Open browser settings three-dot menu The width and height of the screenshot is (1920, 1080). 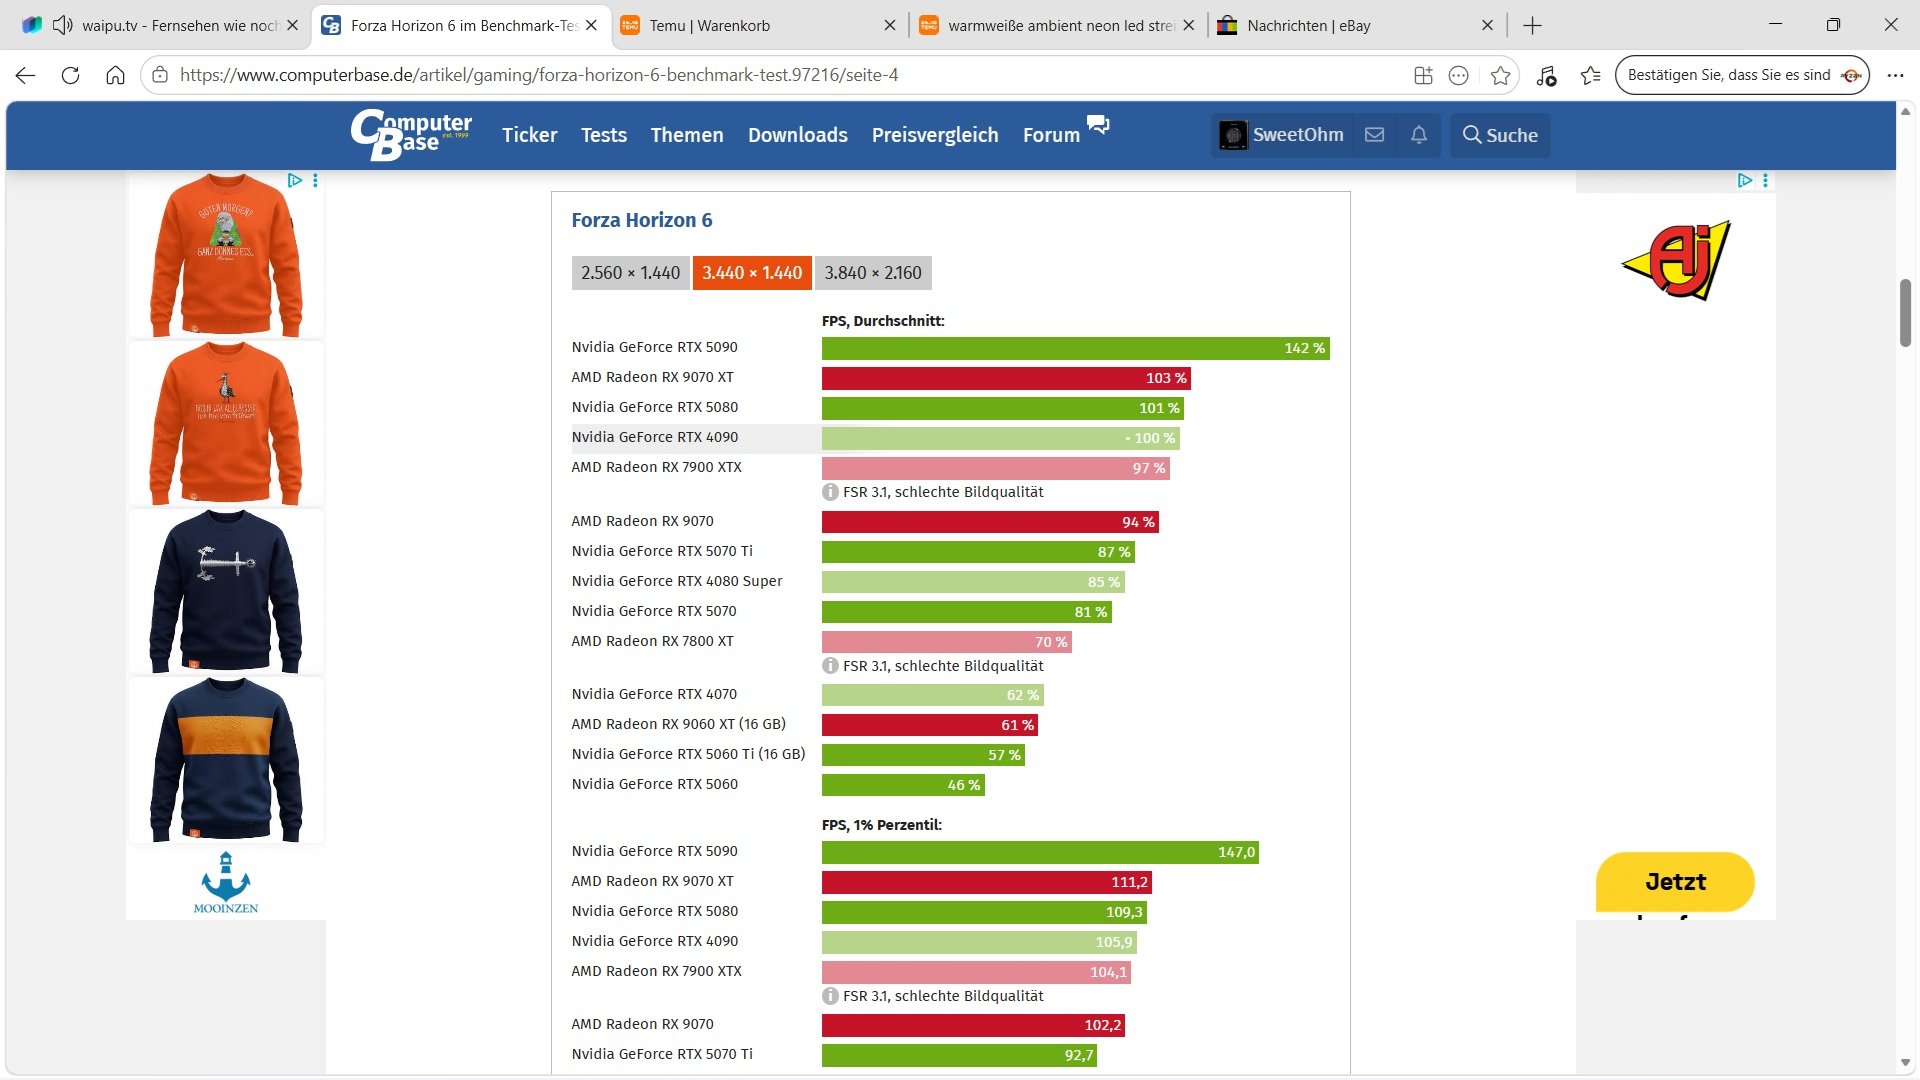click(1895, 75)
